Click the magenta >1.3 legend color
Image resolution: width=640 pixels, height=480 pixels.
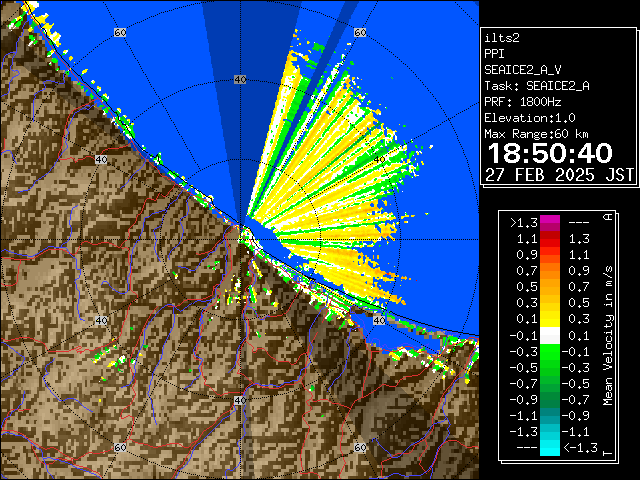[550, 223]
